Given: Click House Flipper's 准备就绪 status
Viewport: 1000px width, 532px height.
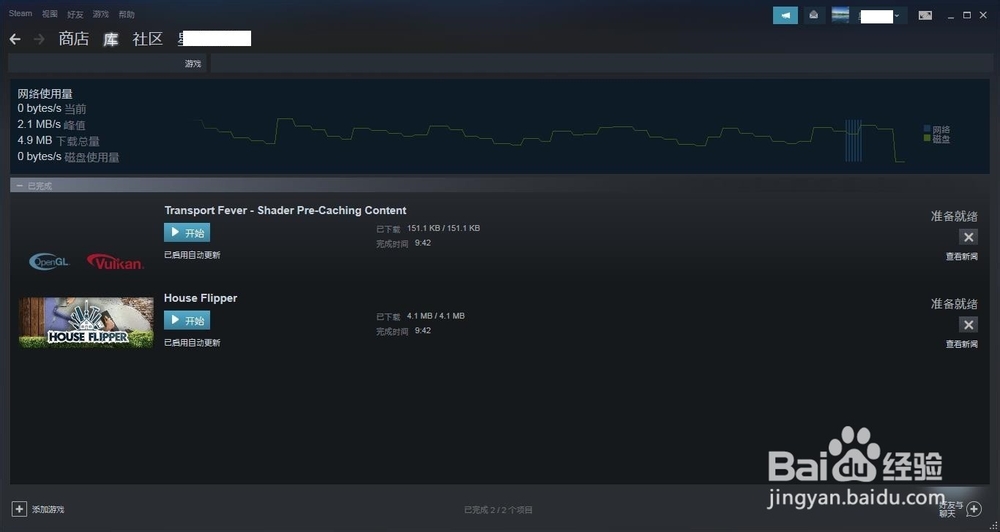Looking at the screenshot, I should 954,304.
